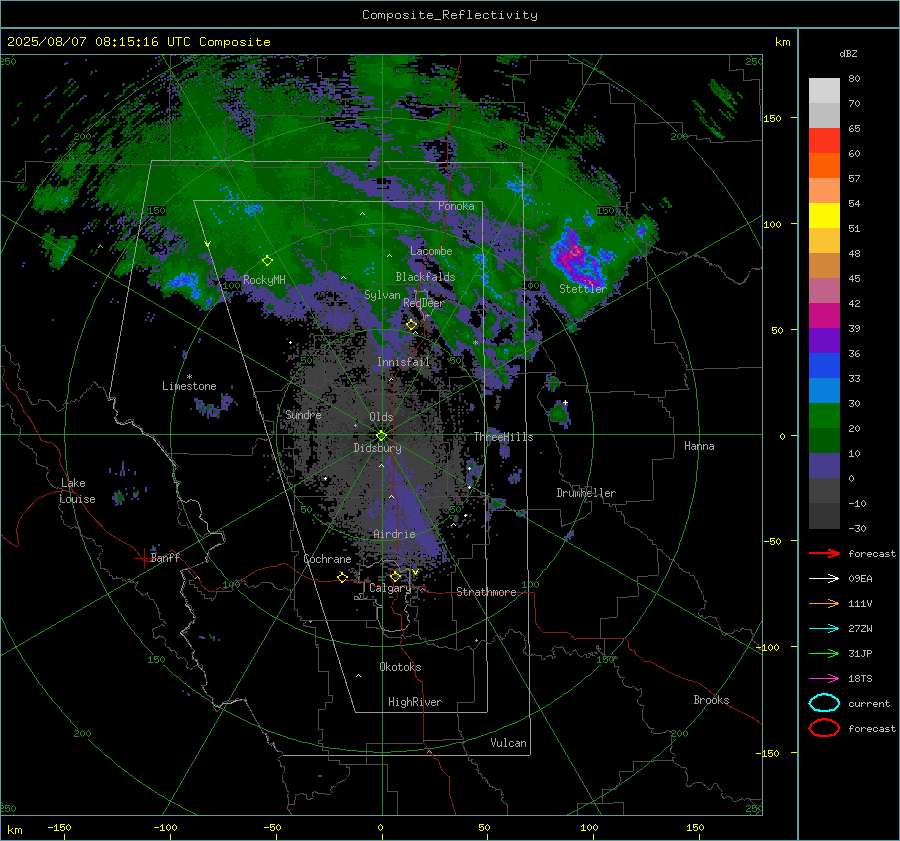900x841 pixels.
Task: Click the red forecast ellipse icon
Action: click(824, 728)
